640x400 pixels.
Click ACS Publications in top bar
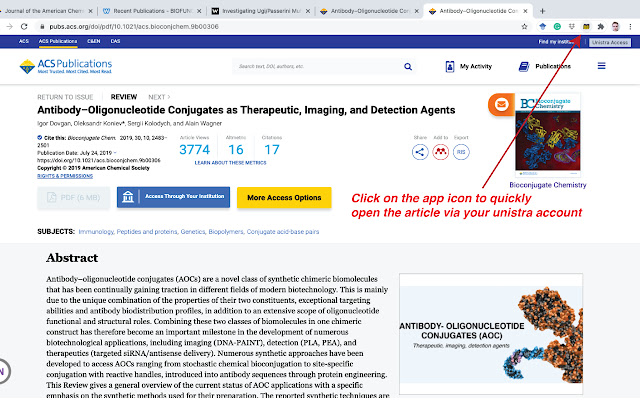pyautogui.click(x=58, y=41)
